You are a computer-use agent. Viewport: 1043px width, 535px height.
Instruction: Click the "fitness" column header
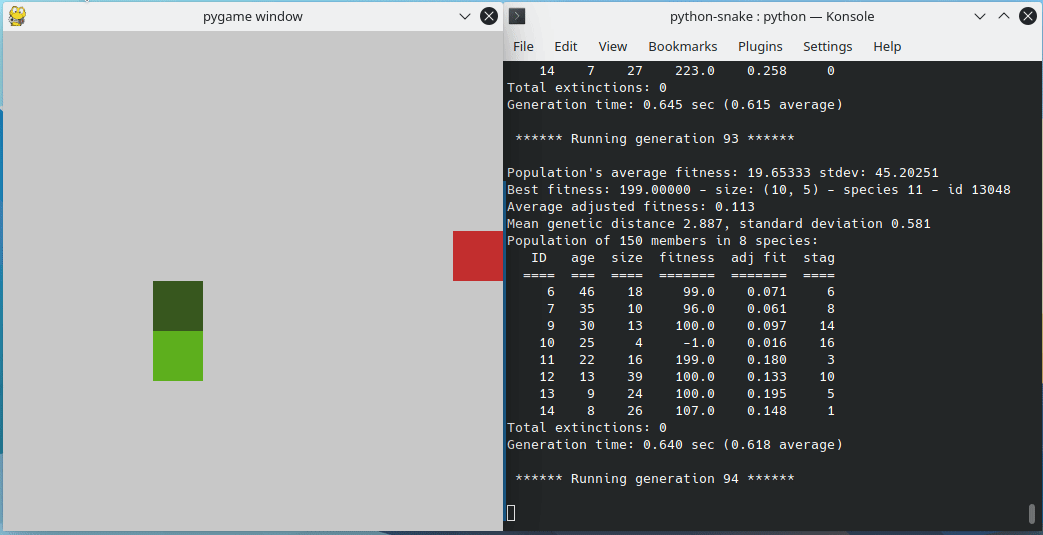click(686, 258)
